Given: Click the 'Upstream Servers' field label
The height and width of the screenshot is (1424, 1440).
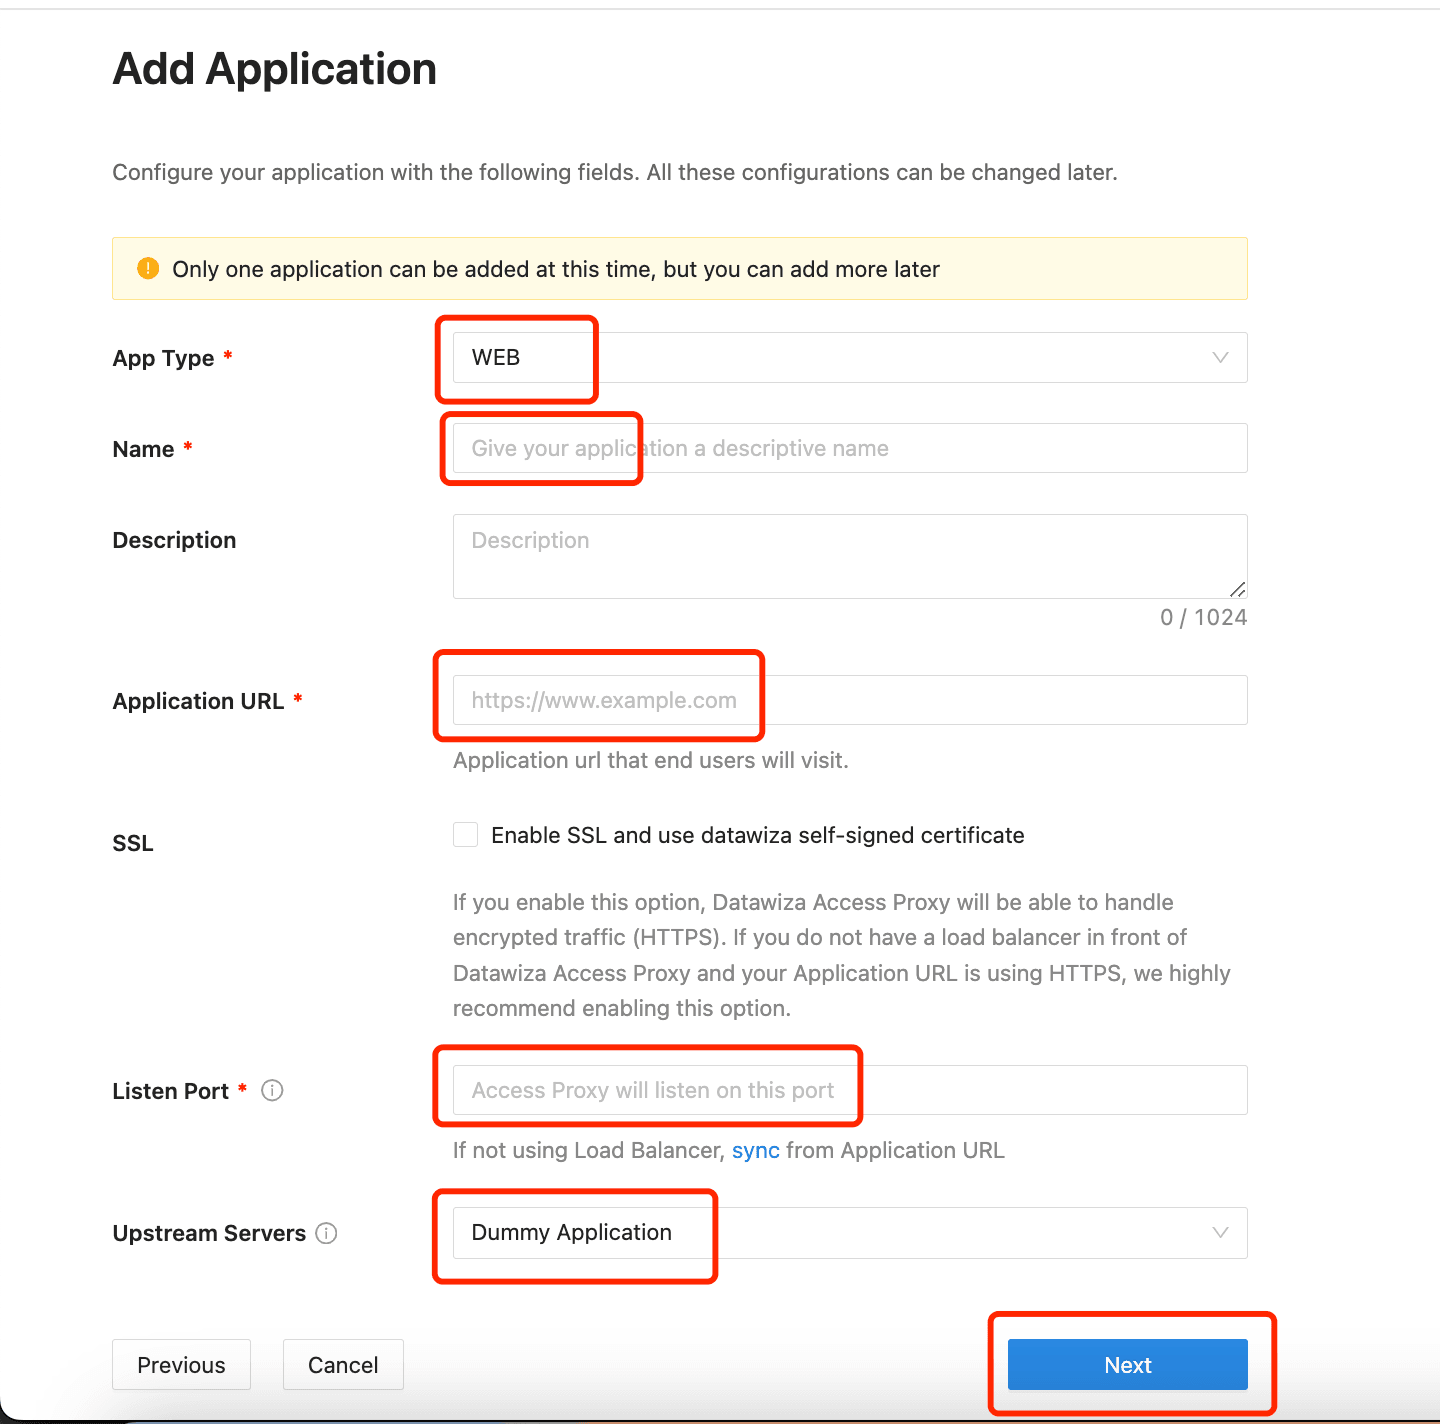Looking at the screenshot, I should 209,1233.
